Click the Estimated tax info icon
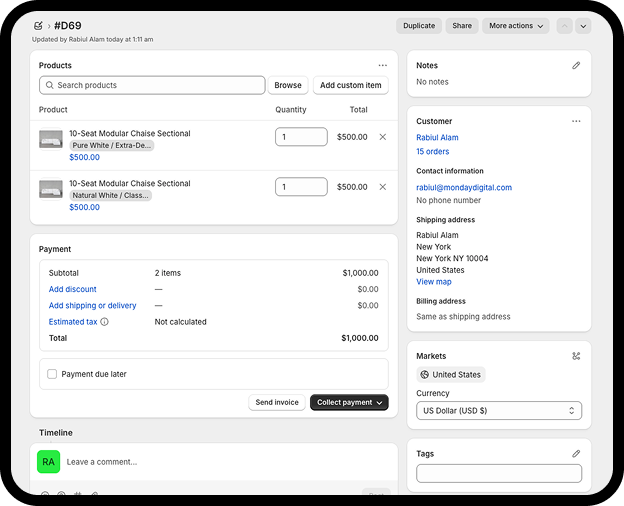Image resolution: width=624 pixels, height=506 pixels. click(104, 322)
